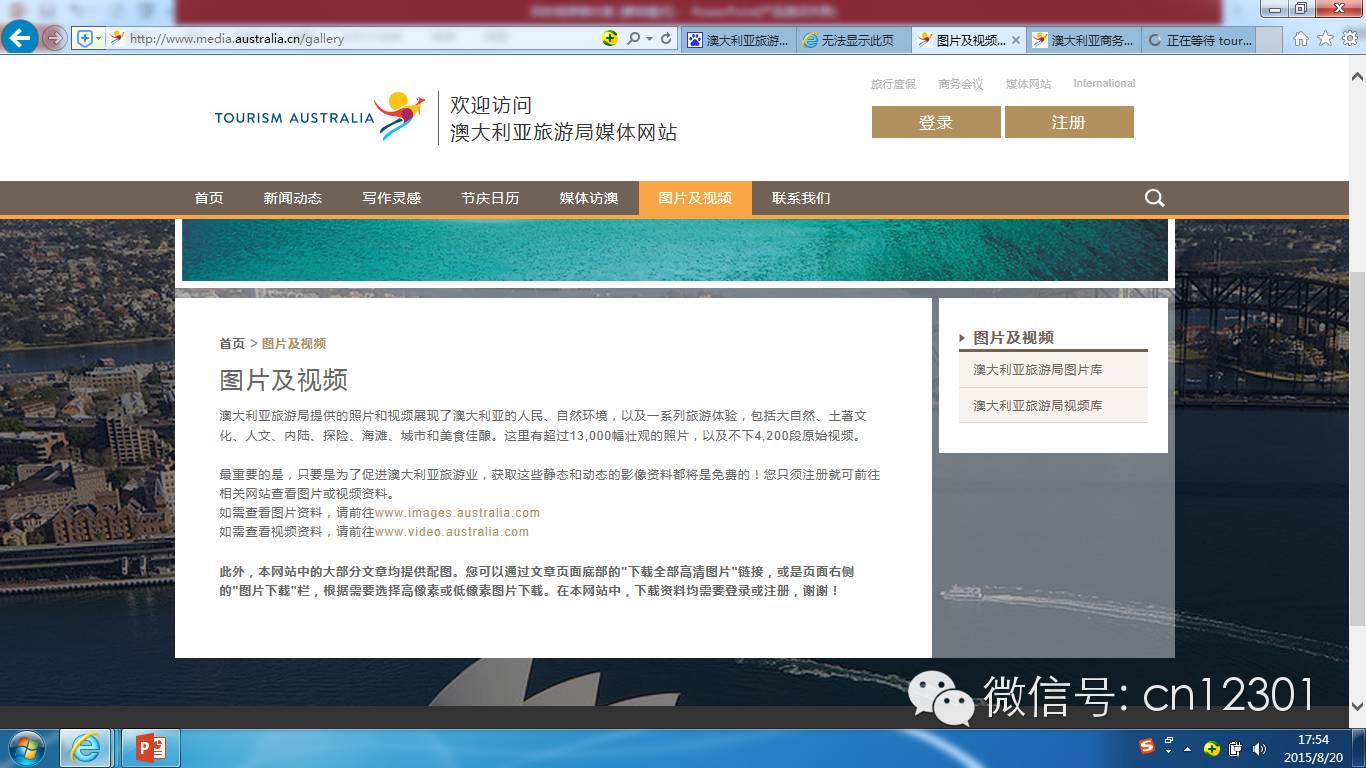Switch to the 澳大利亚旅游 tab with paw icon
1366x768 pixels.
[739, 40]
